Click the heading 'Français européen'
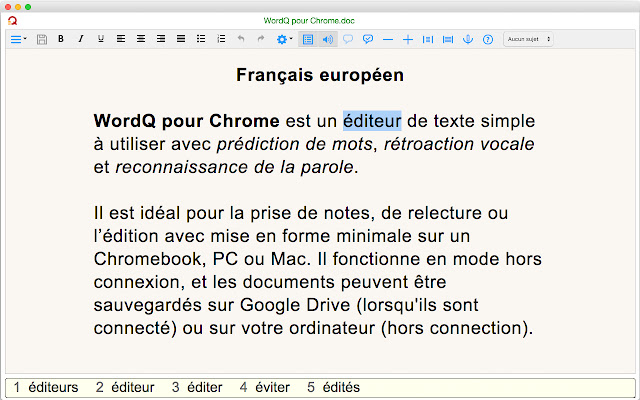The height and width of the screenshot is (400, 640). [x=320, y=75]
